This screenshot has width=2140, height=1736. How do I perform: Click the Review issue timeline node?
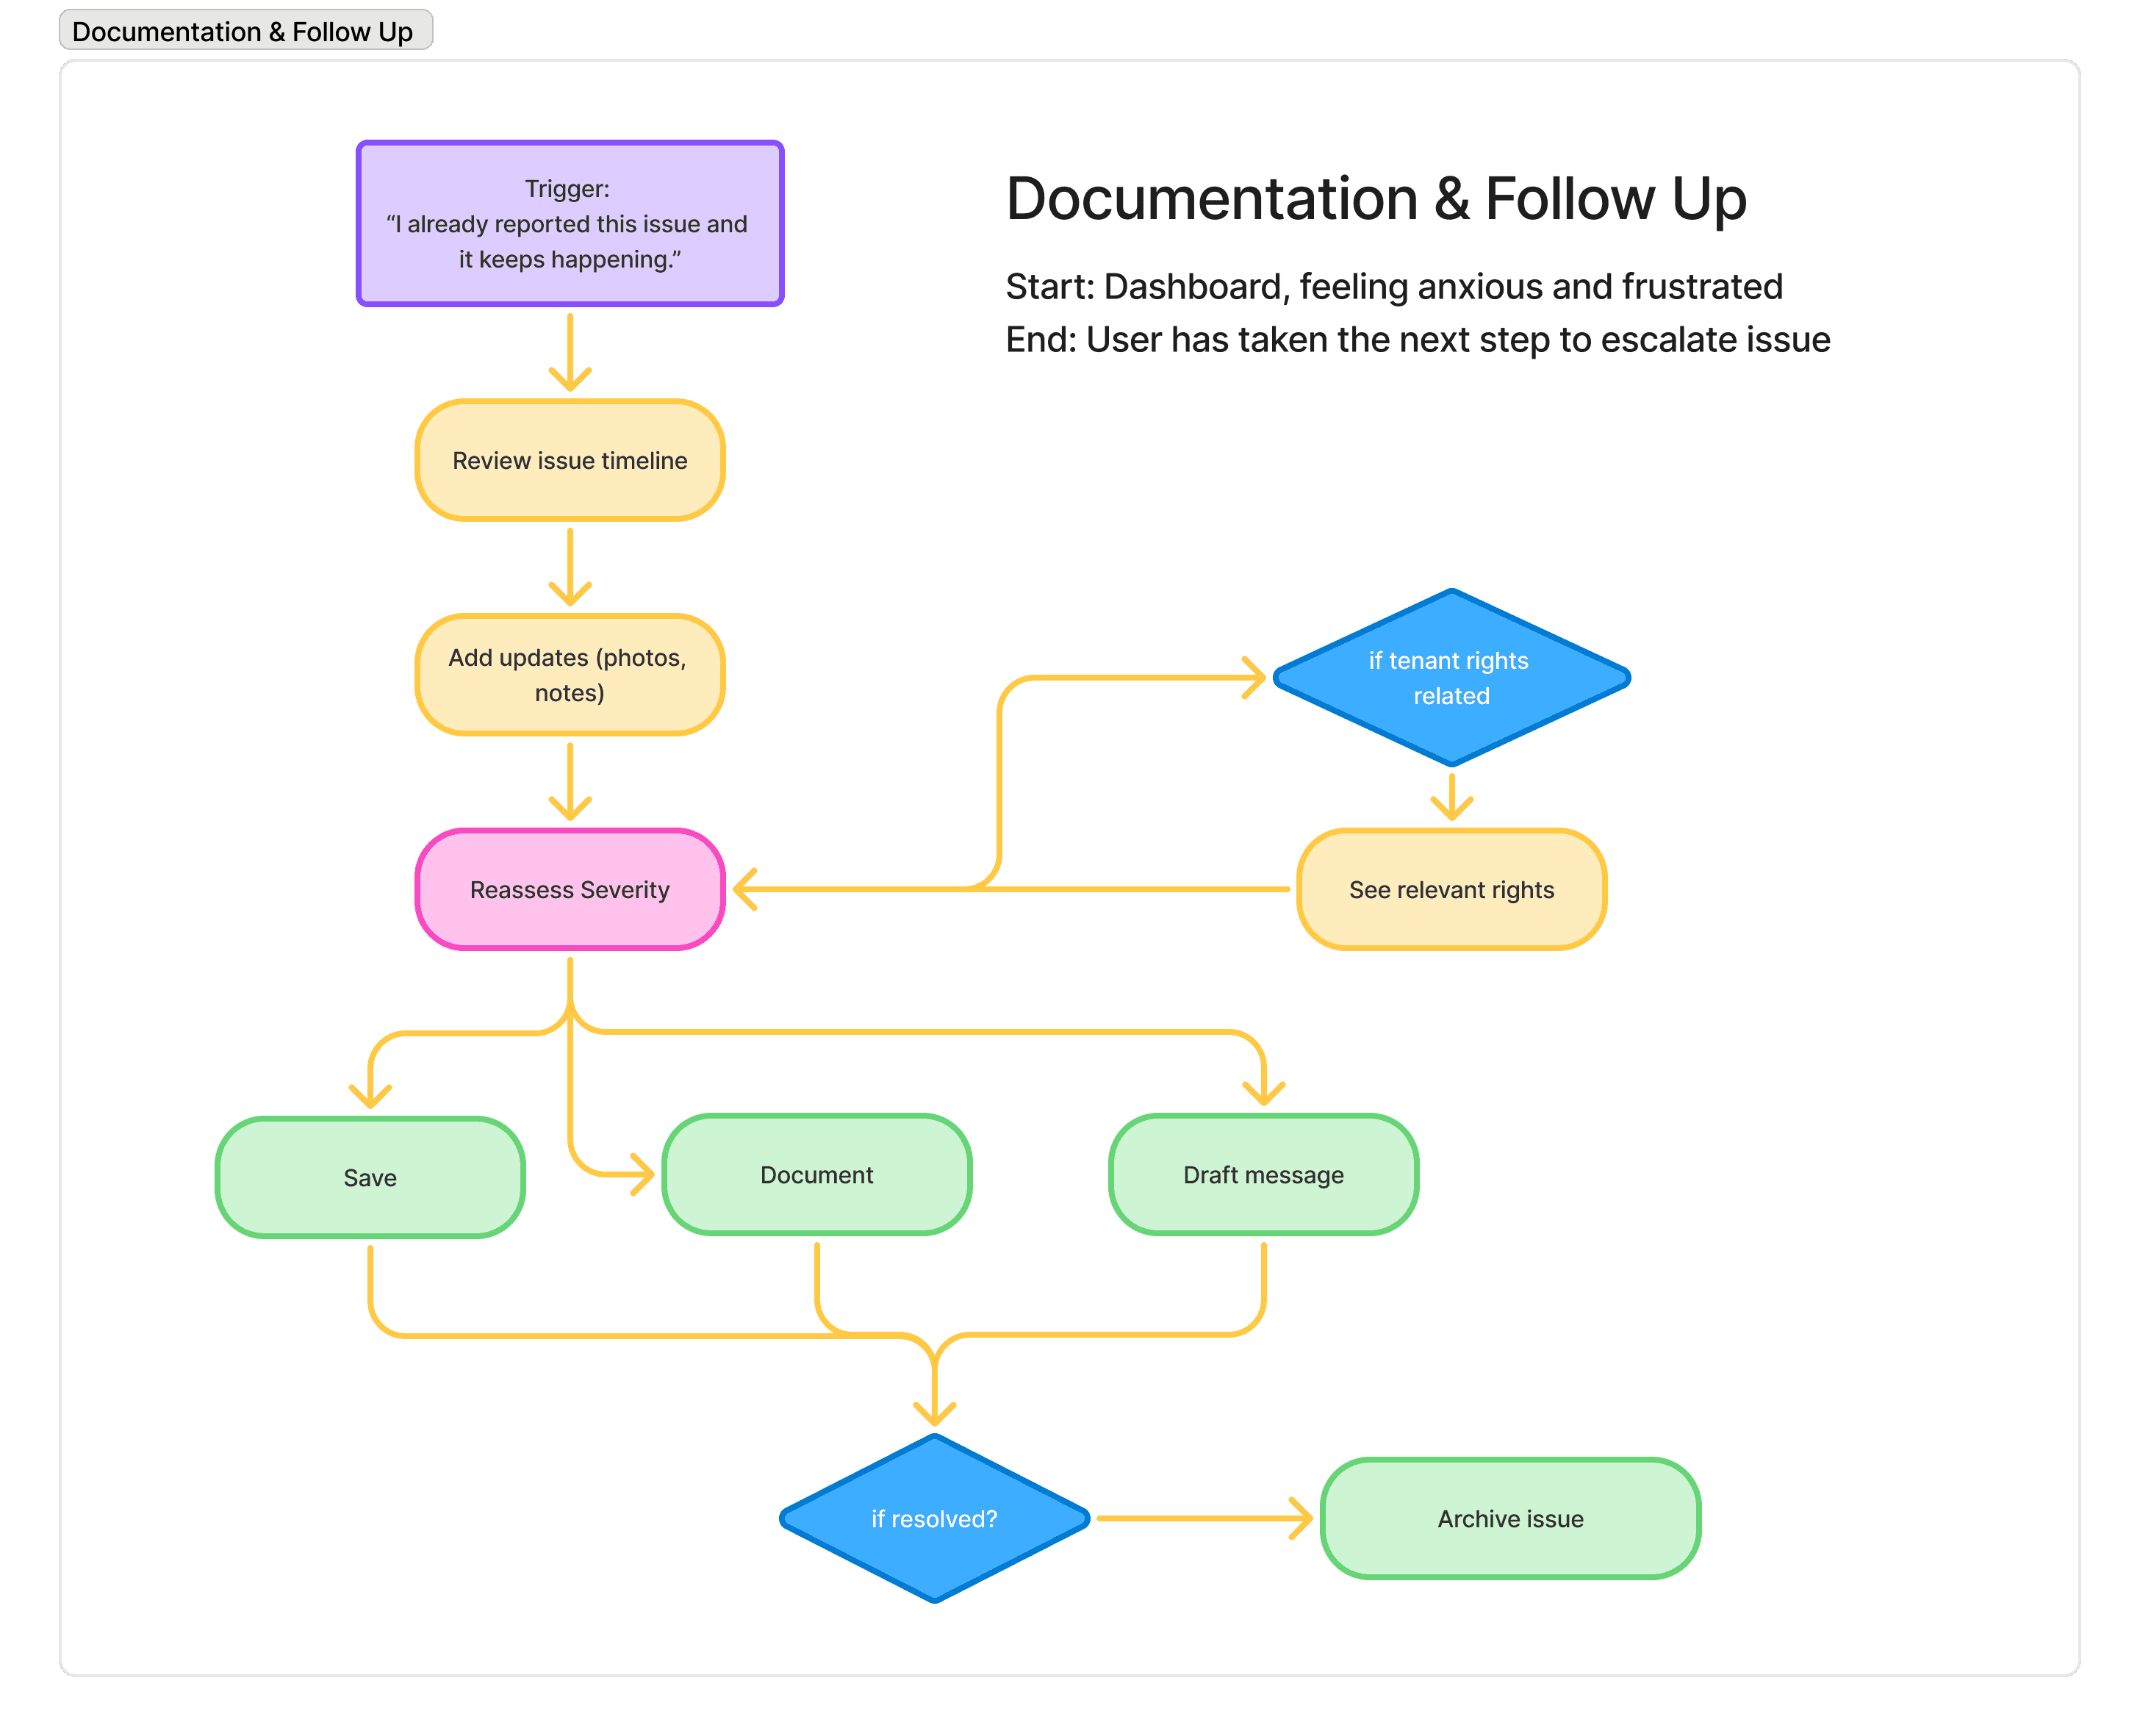click(569, 460)
